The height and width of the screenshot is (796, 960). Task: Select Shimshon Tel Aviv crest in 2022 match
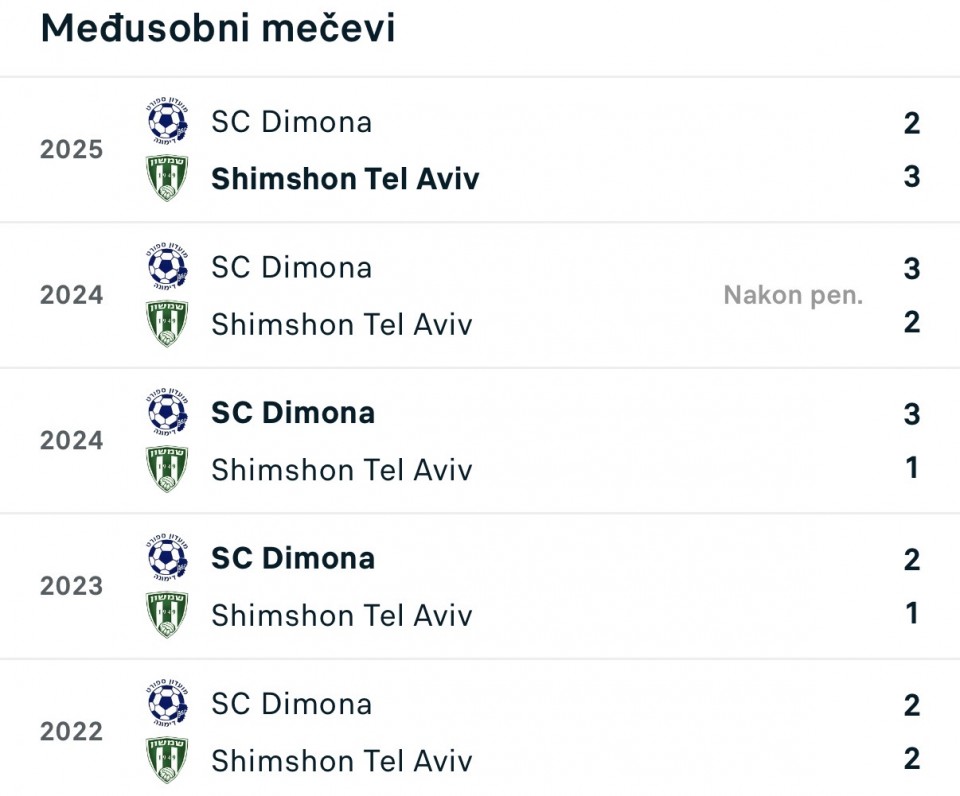(167, 760)
